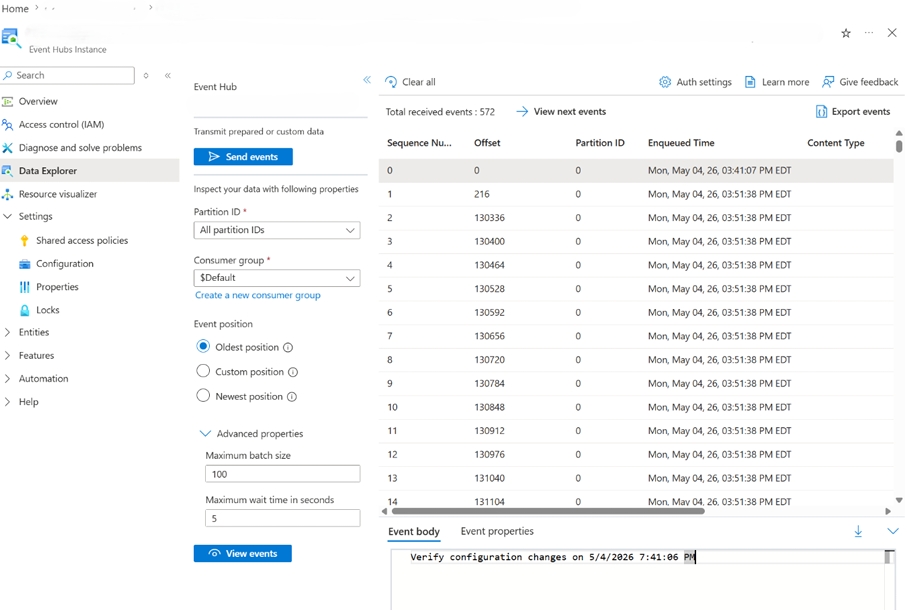Select Custom position radio button
The image size is (907, 611).
[203, 371]
